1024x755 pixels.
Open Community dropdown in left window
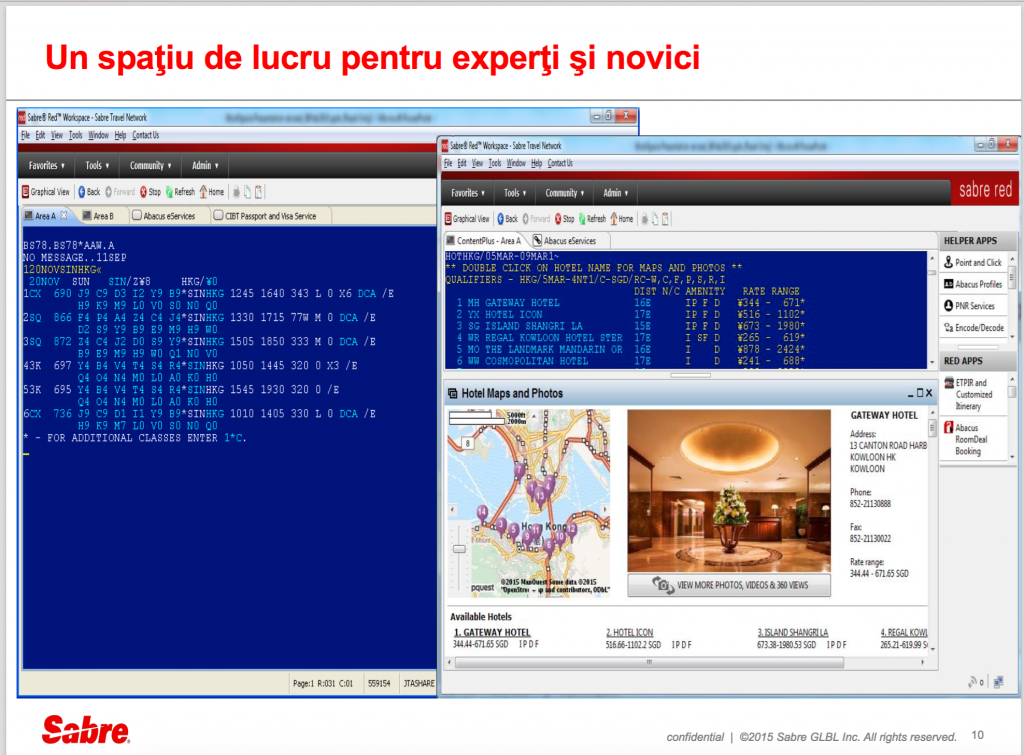[x=150, y=165]
